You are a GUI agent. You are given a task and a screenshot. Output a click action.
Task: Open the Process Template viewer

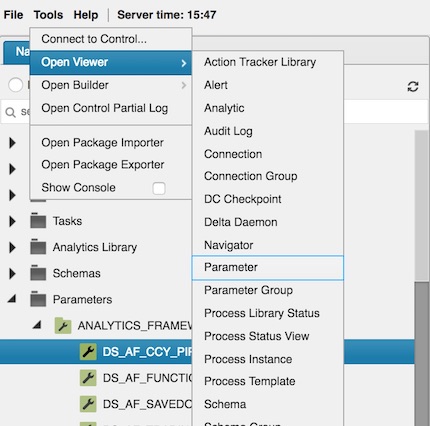(x=268, y=381)
